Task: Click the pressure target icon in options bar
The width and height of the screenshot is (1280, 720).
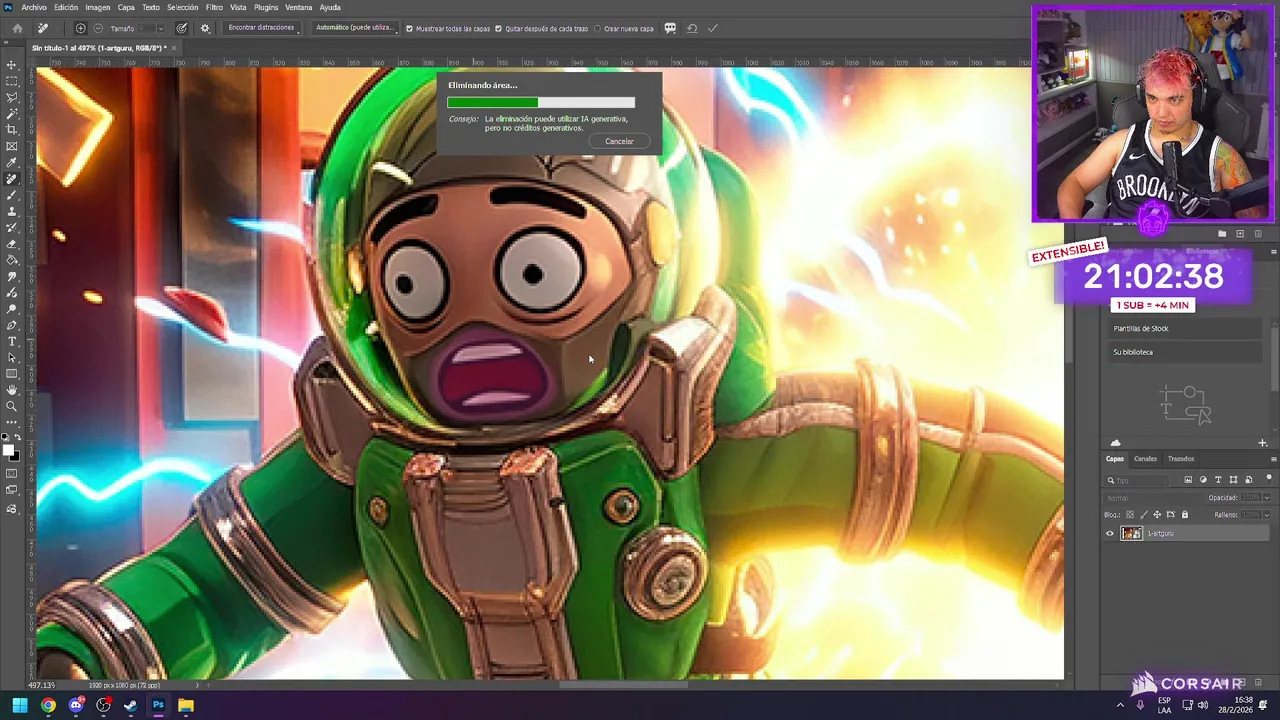Action: point(182,28)
